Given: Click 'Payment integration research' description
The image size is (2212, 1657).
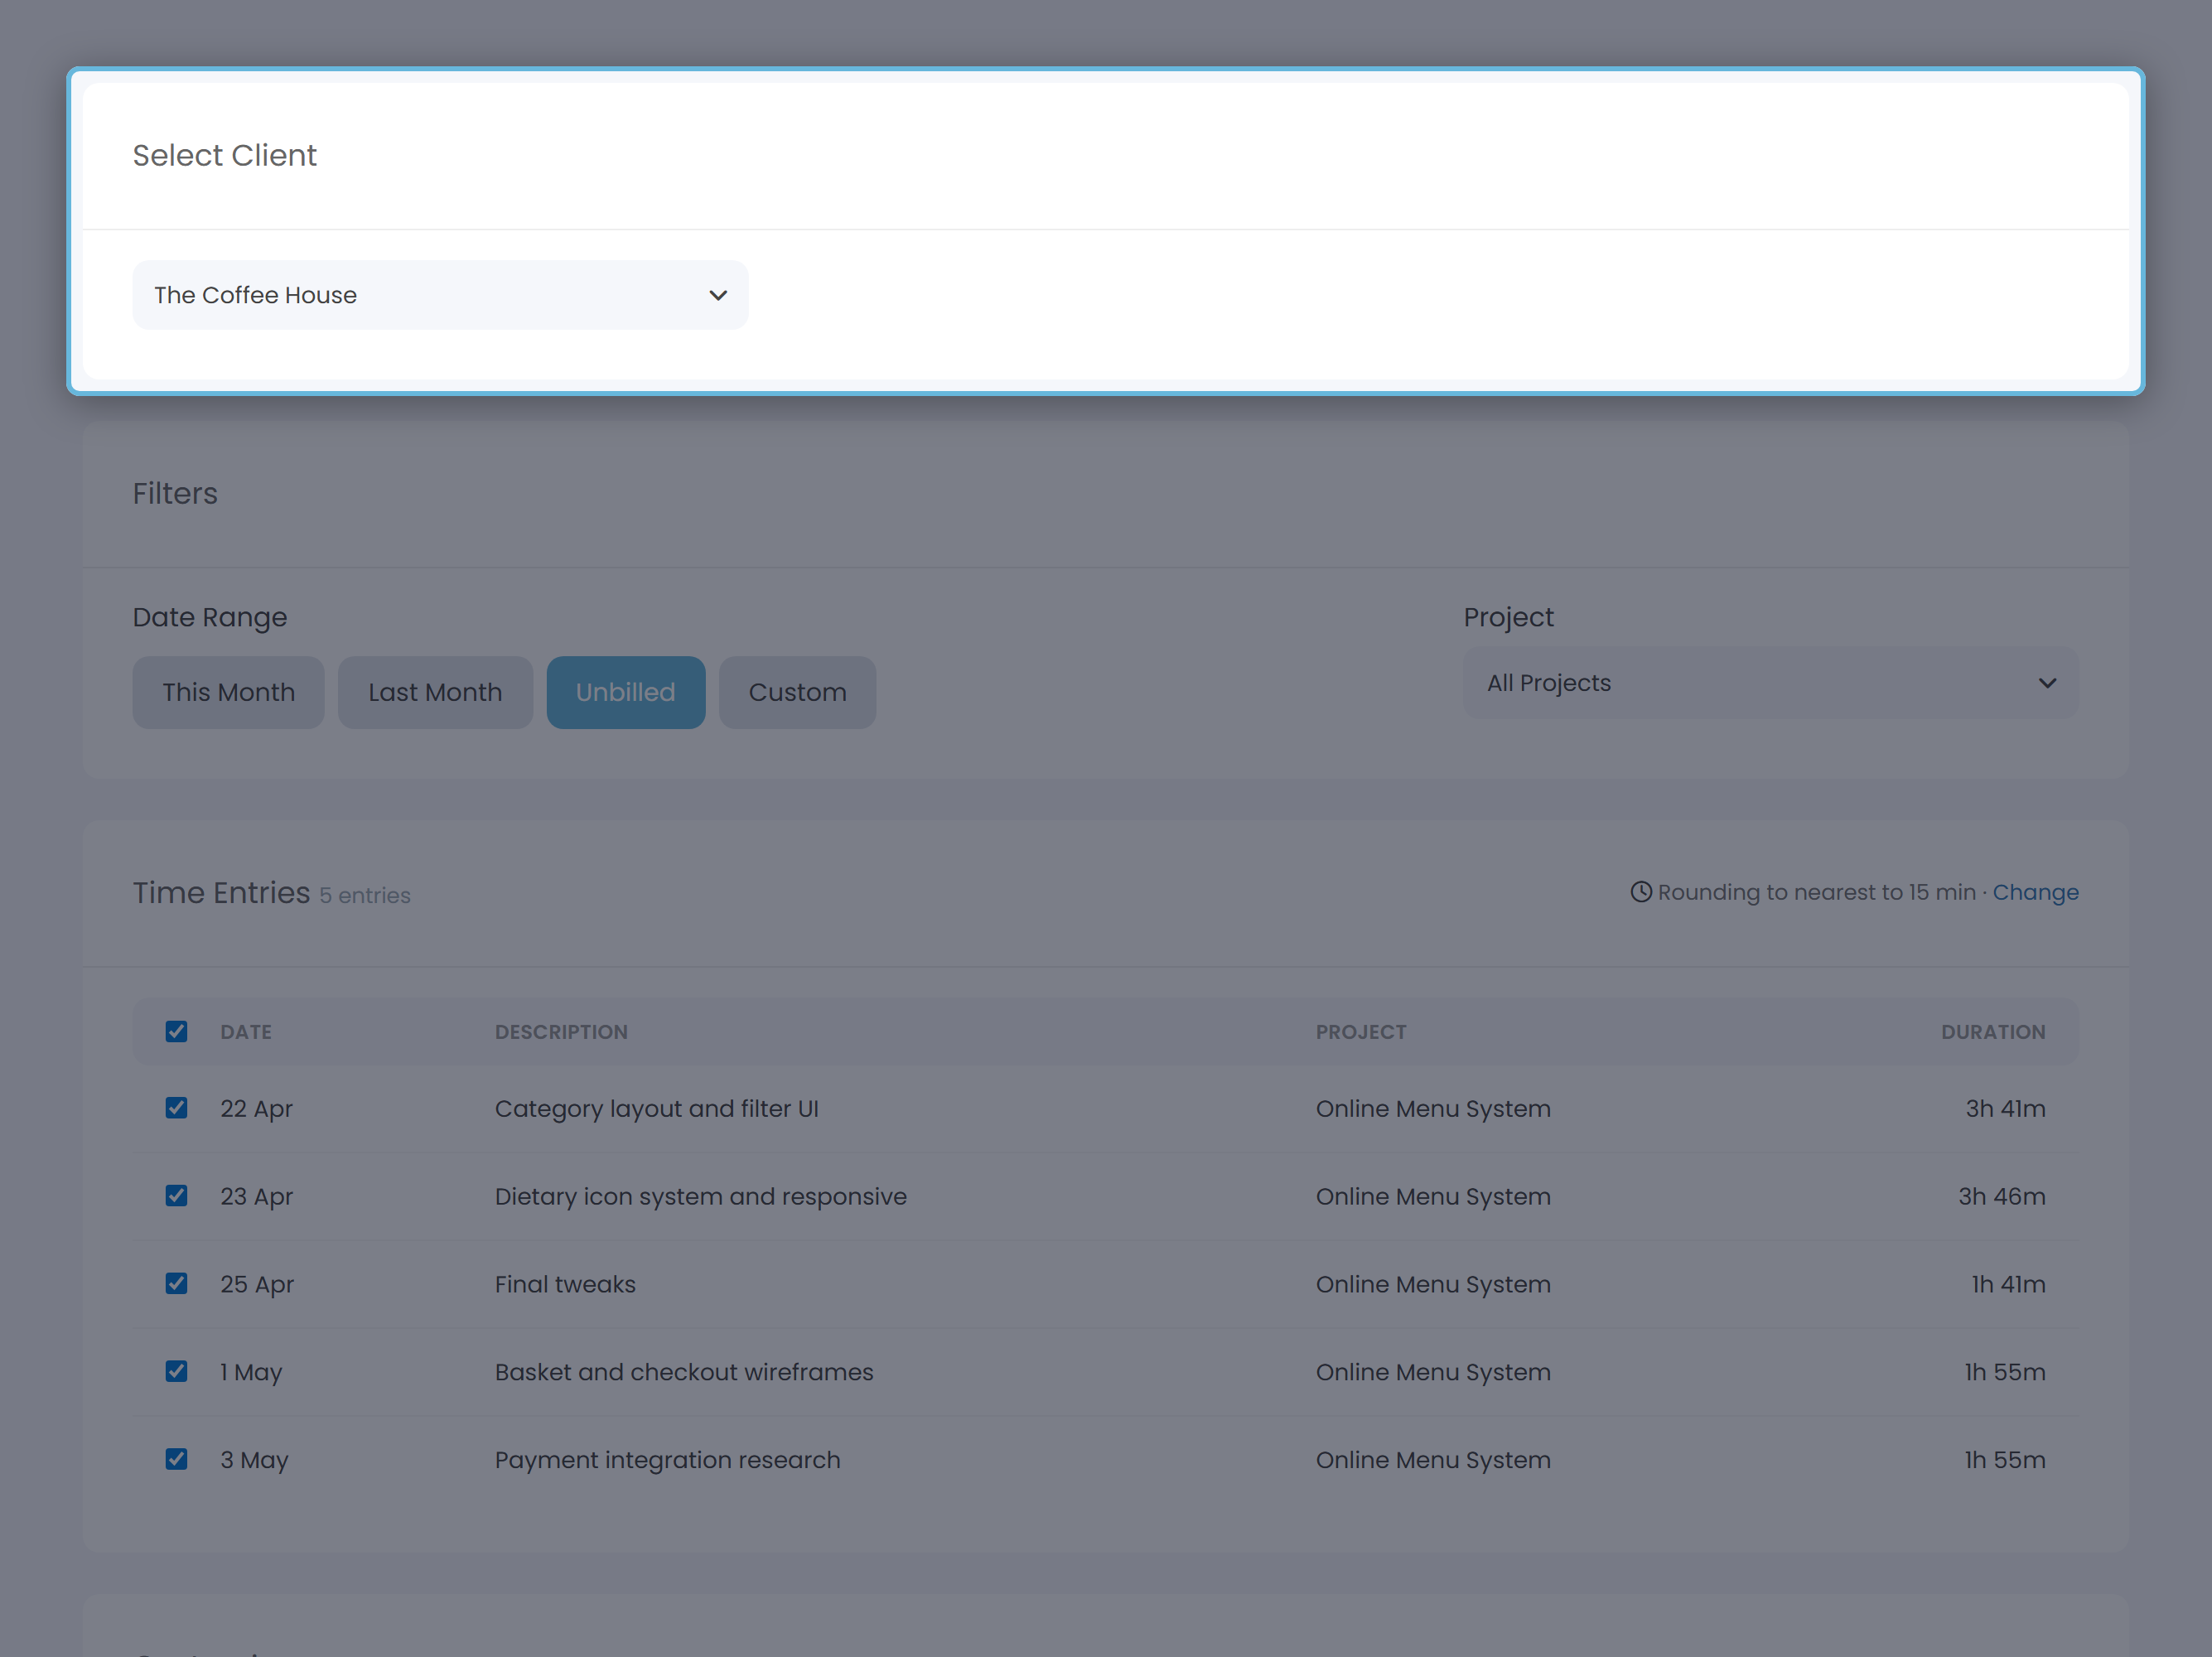Looking at the screenshot, I should pos(667,1460).
